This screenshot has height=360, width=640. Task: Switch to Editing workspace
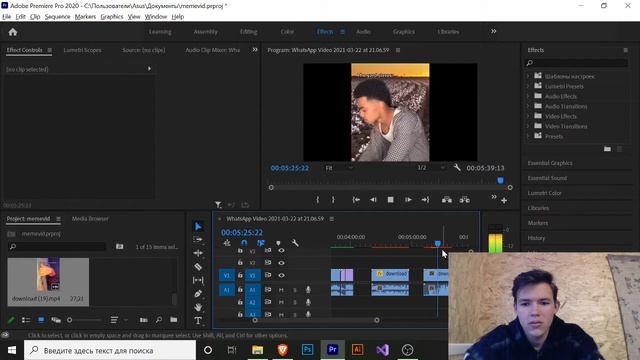(249, 32)
